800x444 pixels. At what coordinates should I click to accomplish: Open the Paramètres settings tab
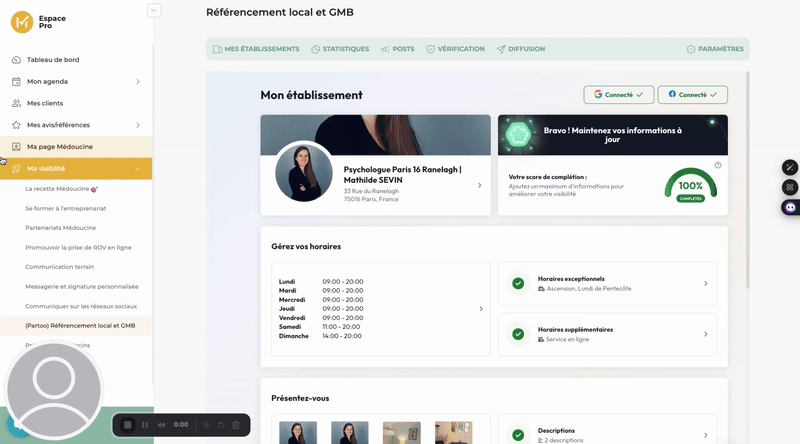coord(715,49)
